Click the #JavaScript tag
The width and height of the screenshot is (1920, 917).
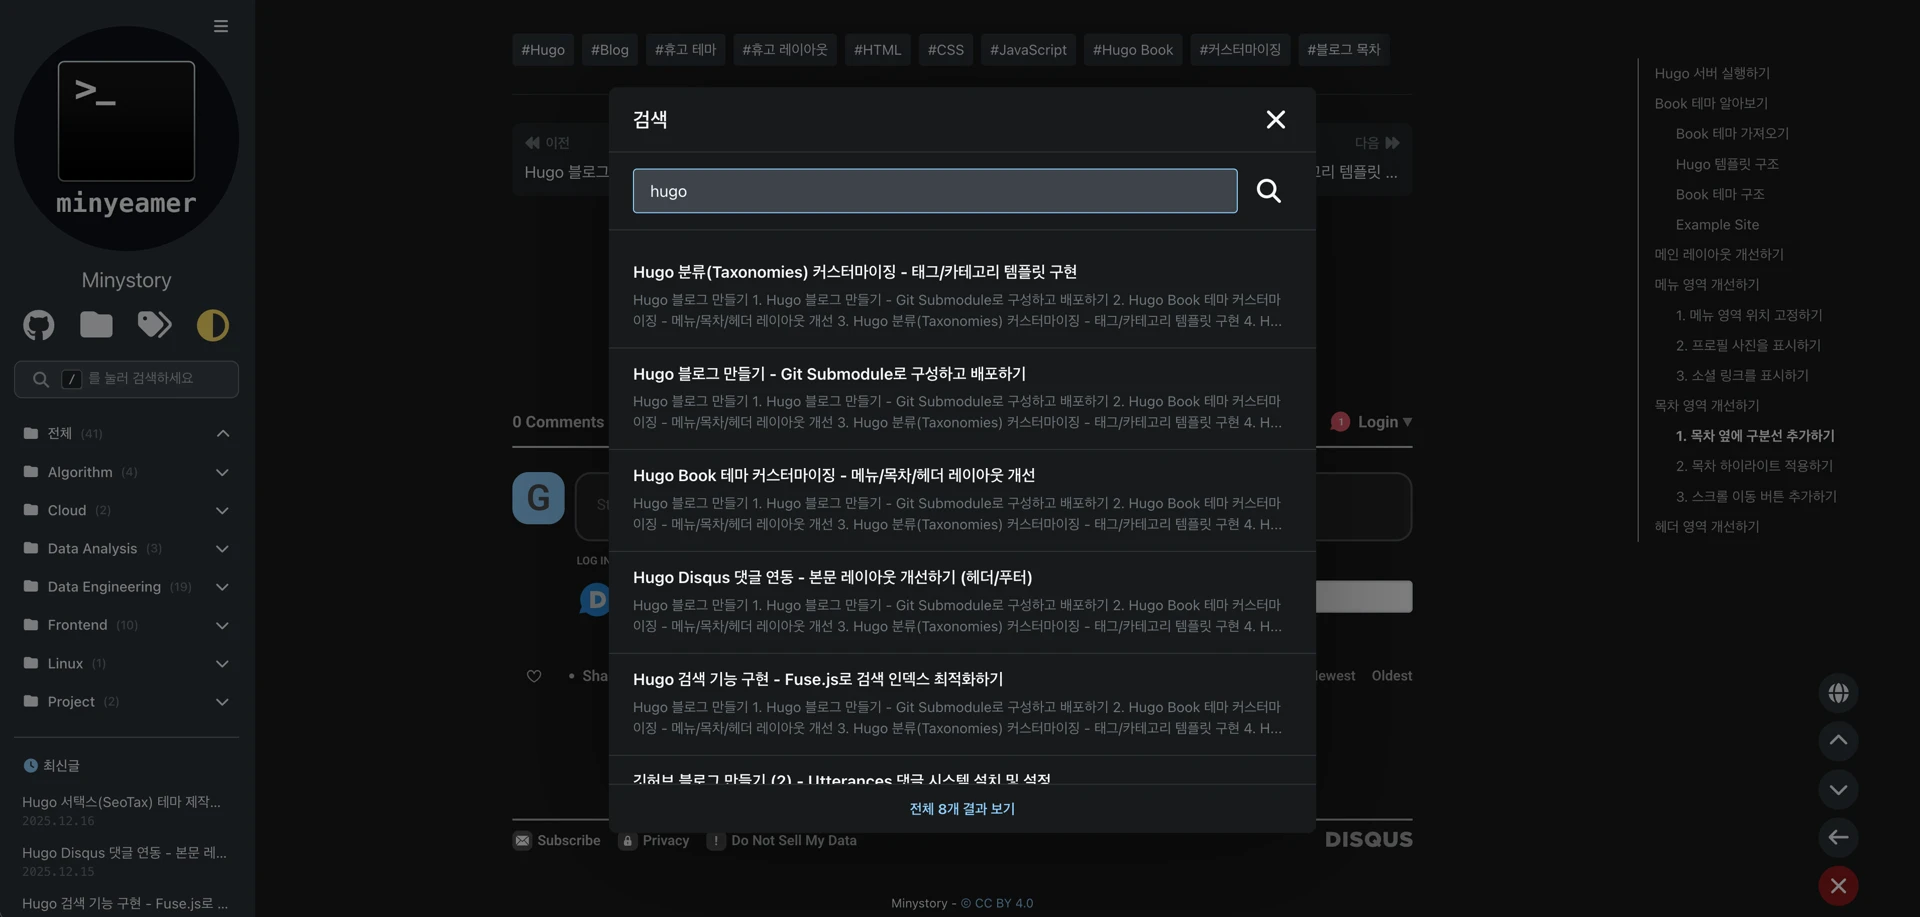tap(1028, 49)
